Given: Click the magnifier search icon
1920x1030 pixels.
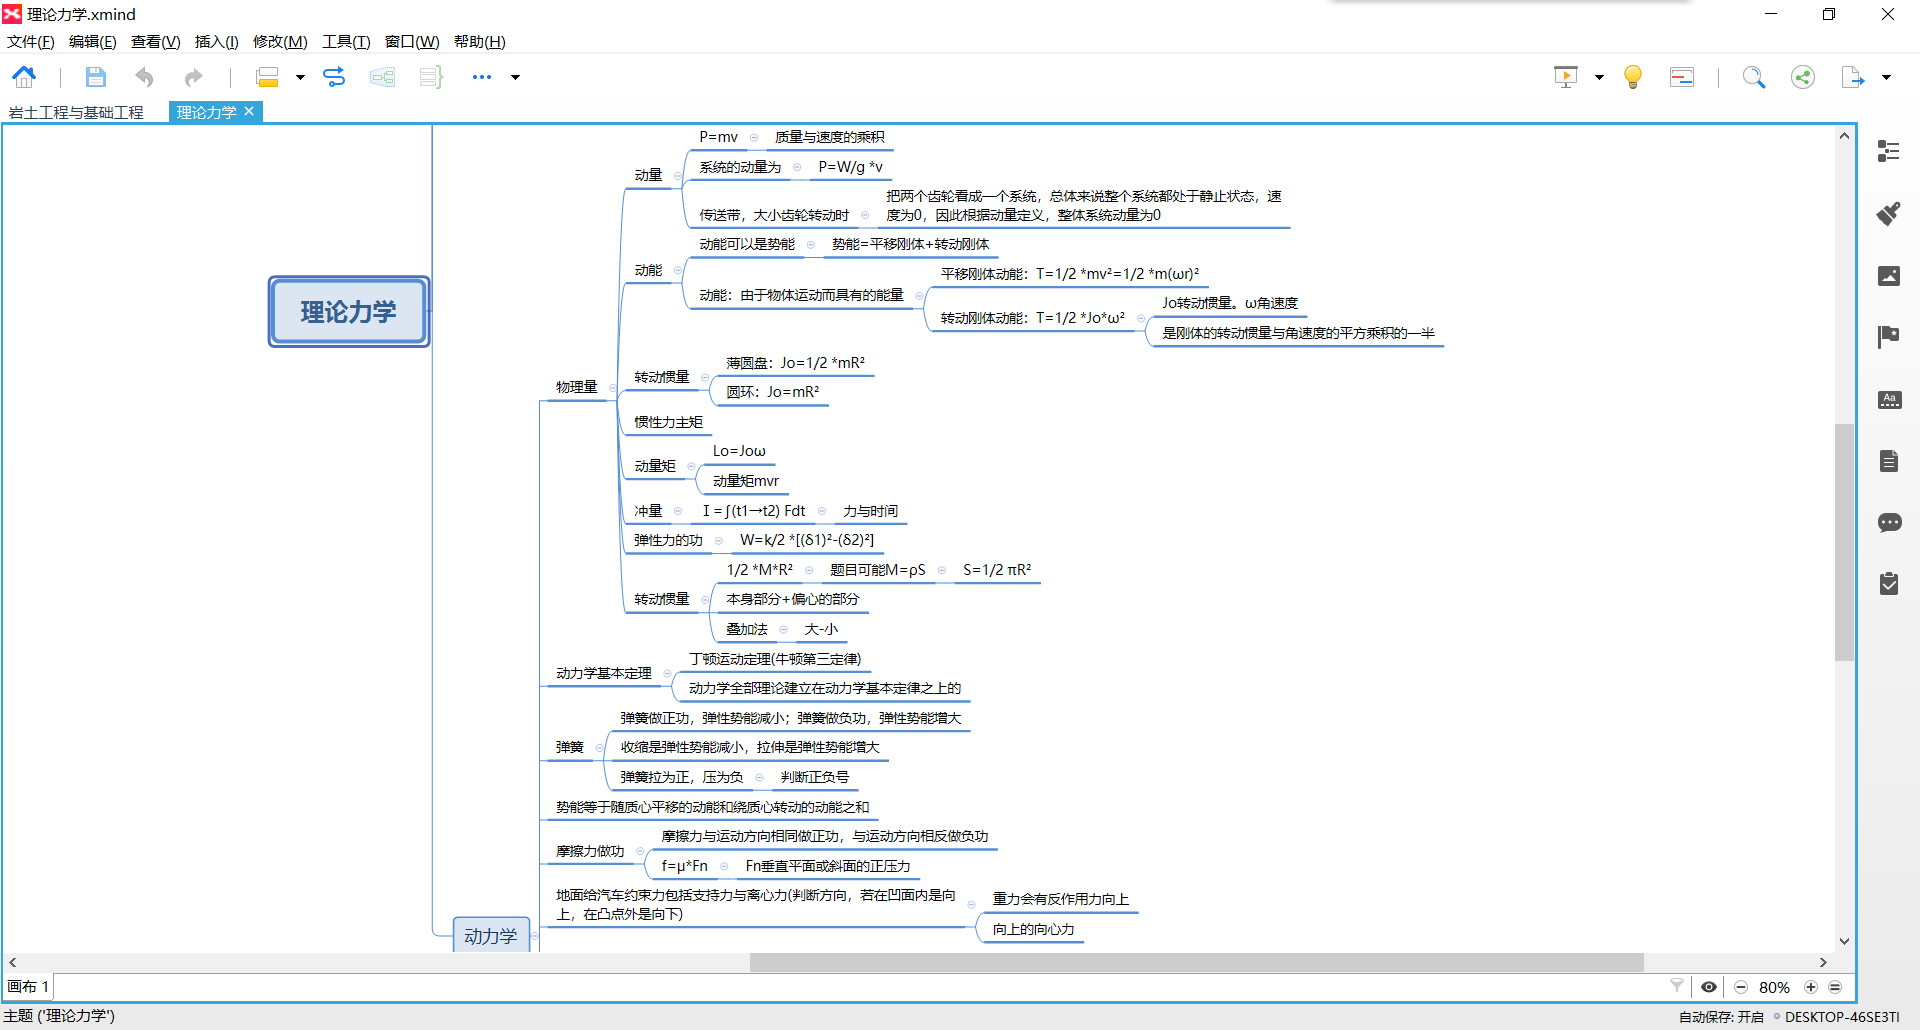Looking at the screenshot, I should [1753, 77].
